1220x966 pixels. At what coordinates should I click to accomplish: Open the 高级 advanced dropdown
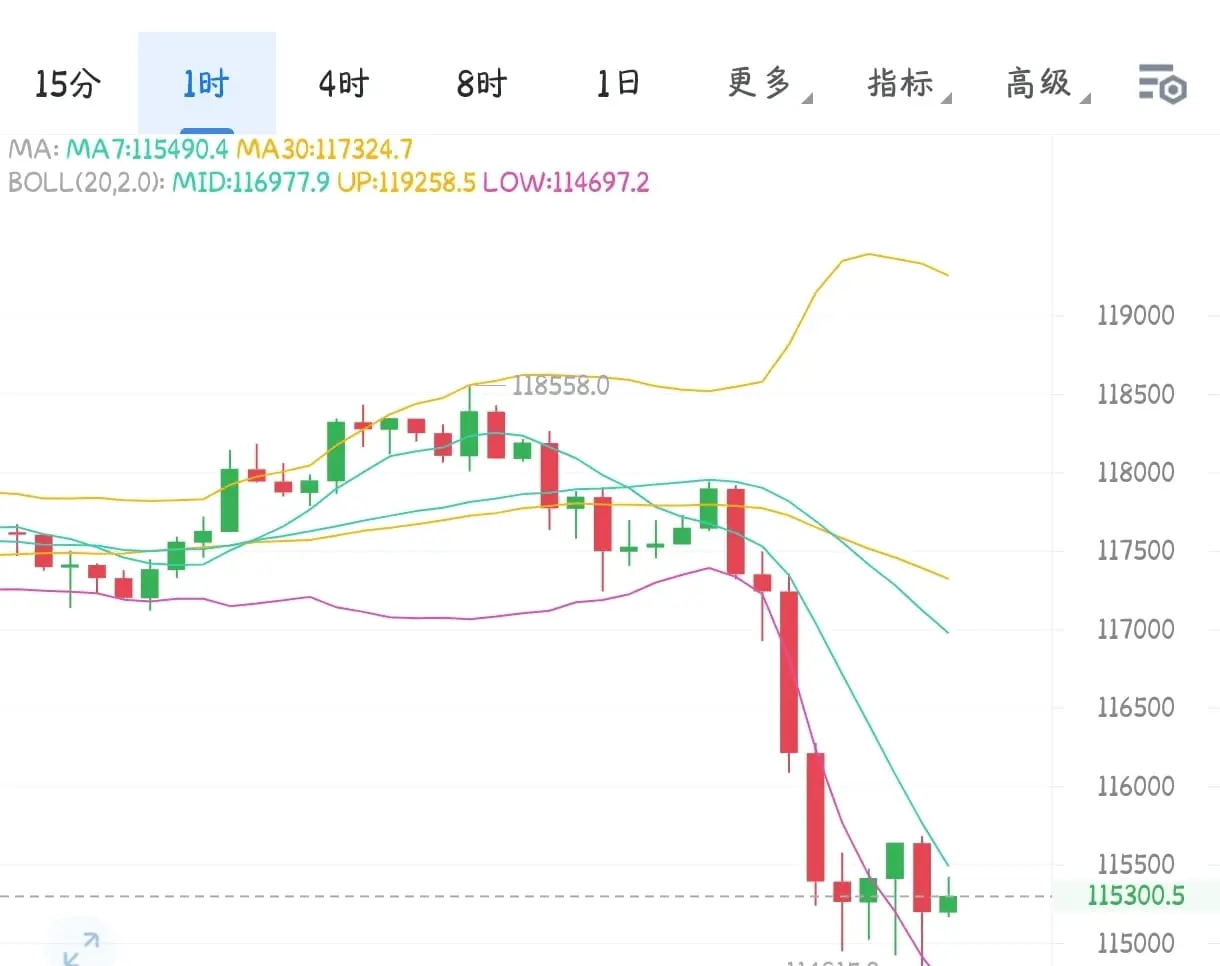coord(1046,84)
